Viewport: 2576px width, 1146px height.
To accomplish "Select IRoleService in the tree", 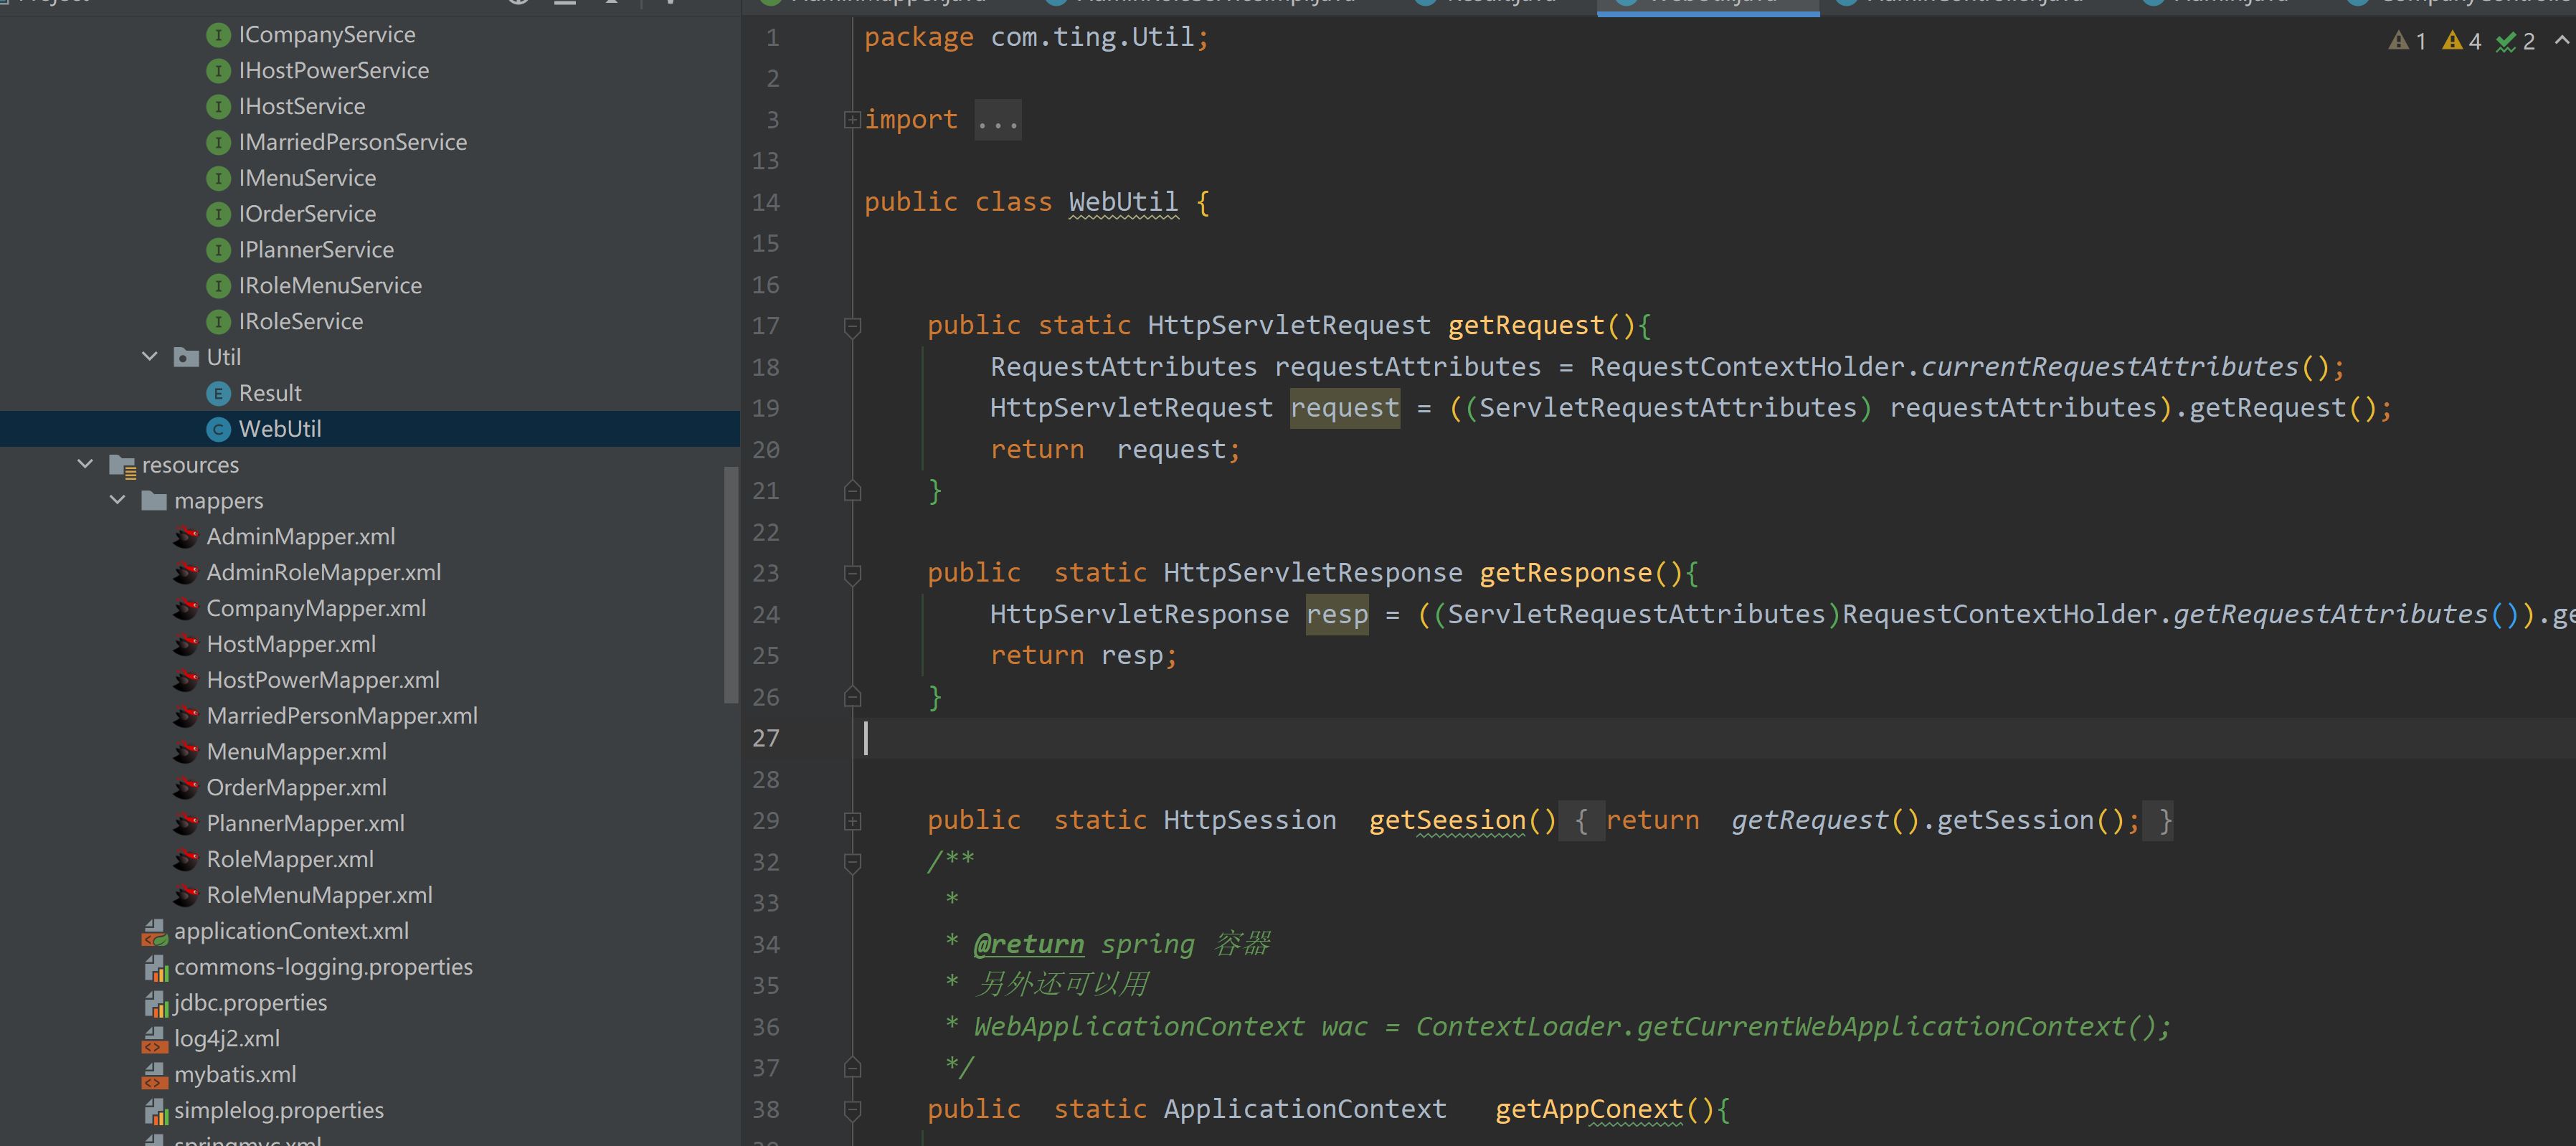I will 300,322.
